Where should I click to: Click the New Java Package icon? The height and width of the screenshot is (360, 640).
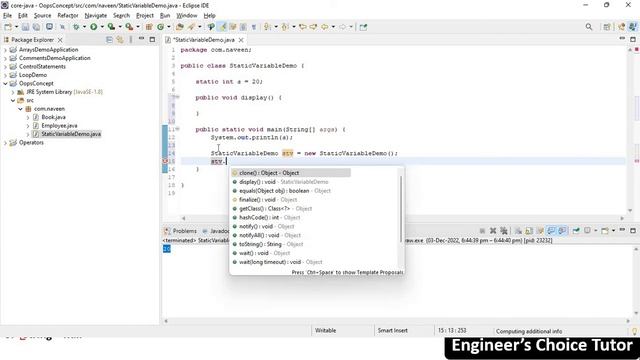pos(149,27)
